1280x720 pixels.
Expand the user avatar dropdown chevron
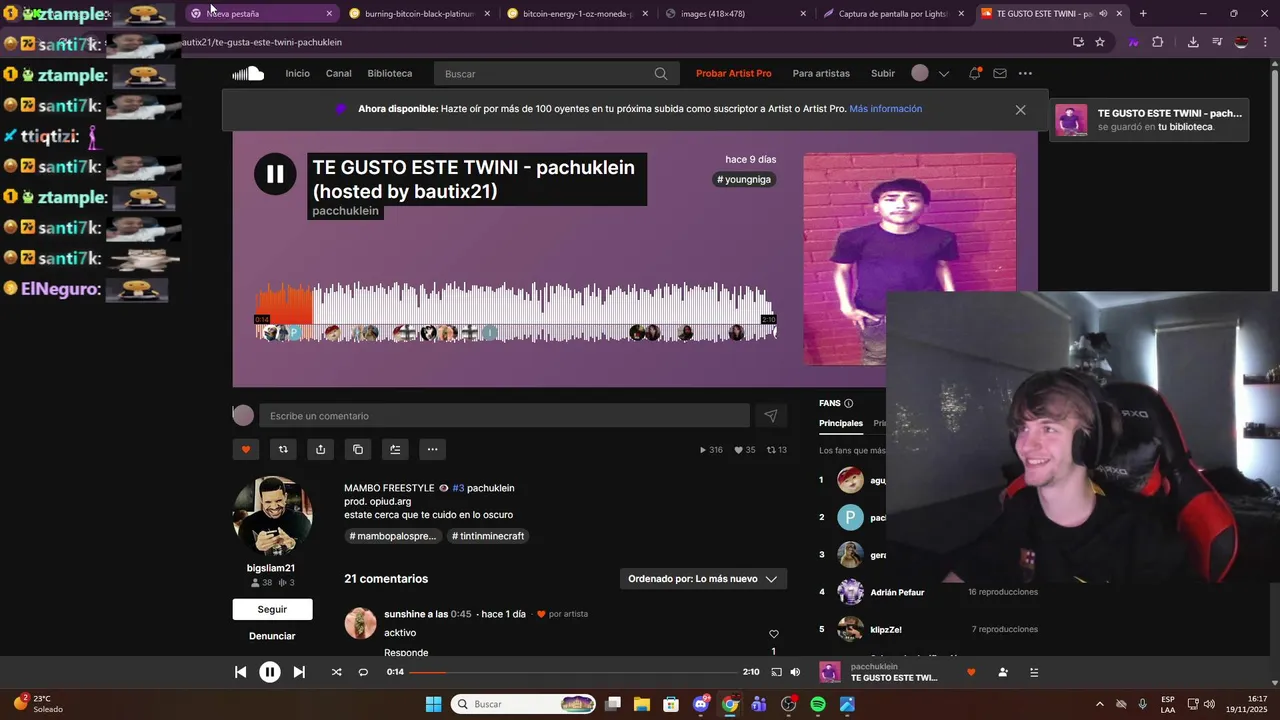[x=943, y=74]
